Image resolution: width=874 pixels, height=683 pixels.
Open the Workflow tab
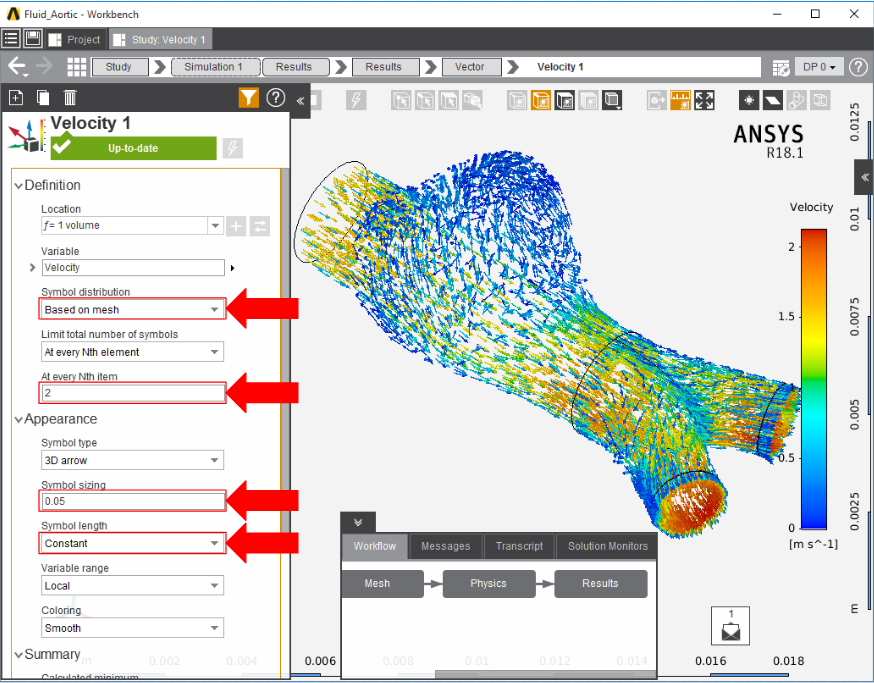(375, 546)
